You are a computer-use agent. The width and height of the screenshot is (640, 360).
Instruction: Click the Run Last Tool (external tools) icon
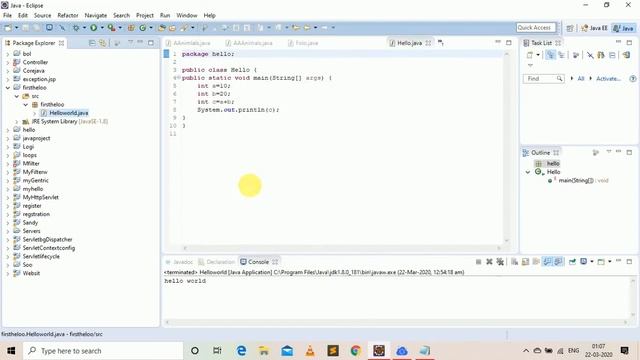(x=111, y=28)
